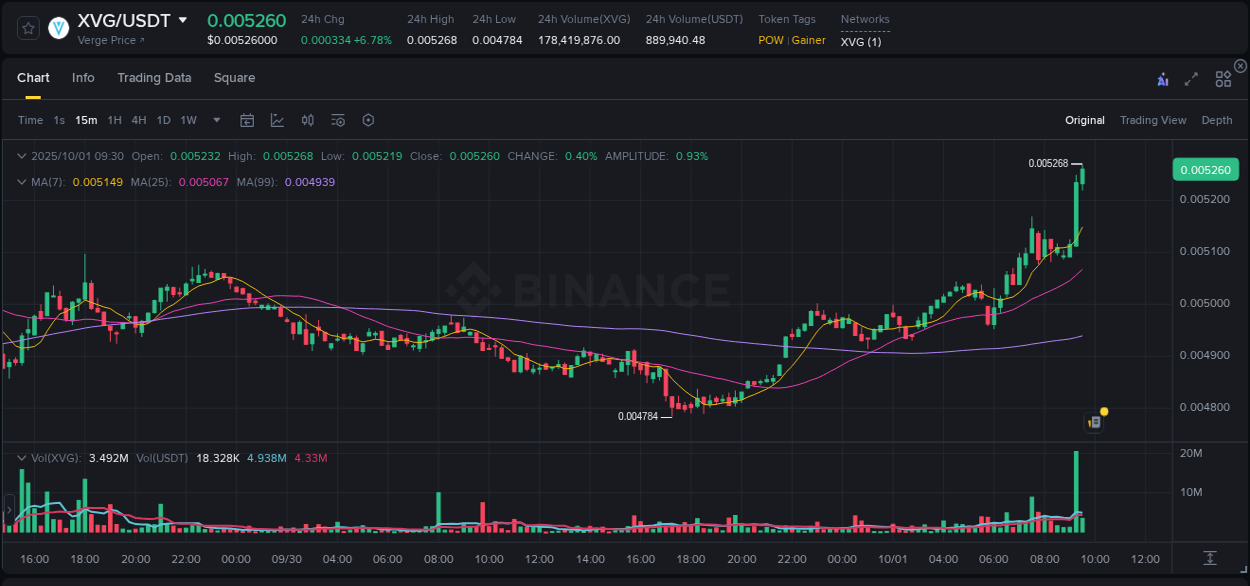The width and height of the screenshot is (1250, 586).
Task: Switch chart to Depth view
Action: (1216, 120)
